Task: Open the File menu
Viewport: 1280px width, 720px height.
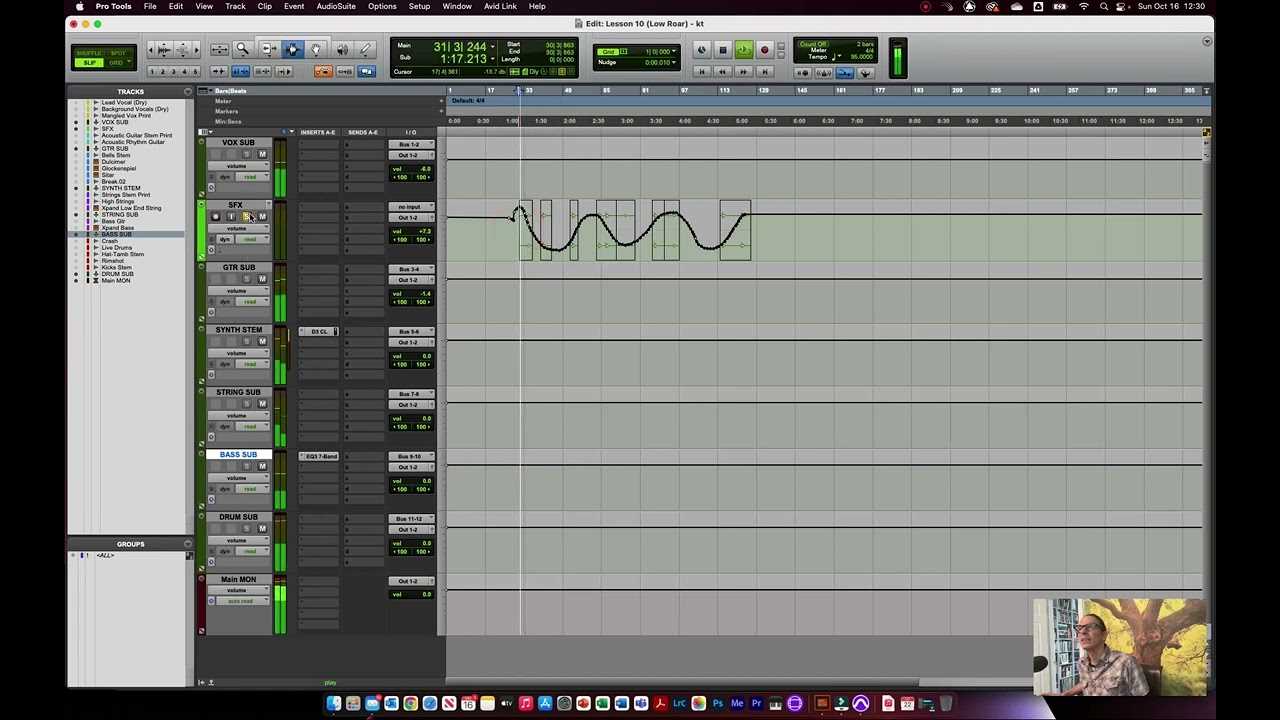Action: pos(149,6)
